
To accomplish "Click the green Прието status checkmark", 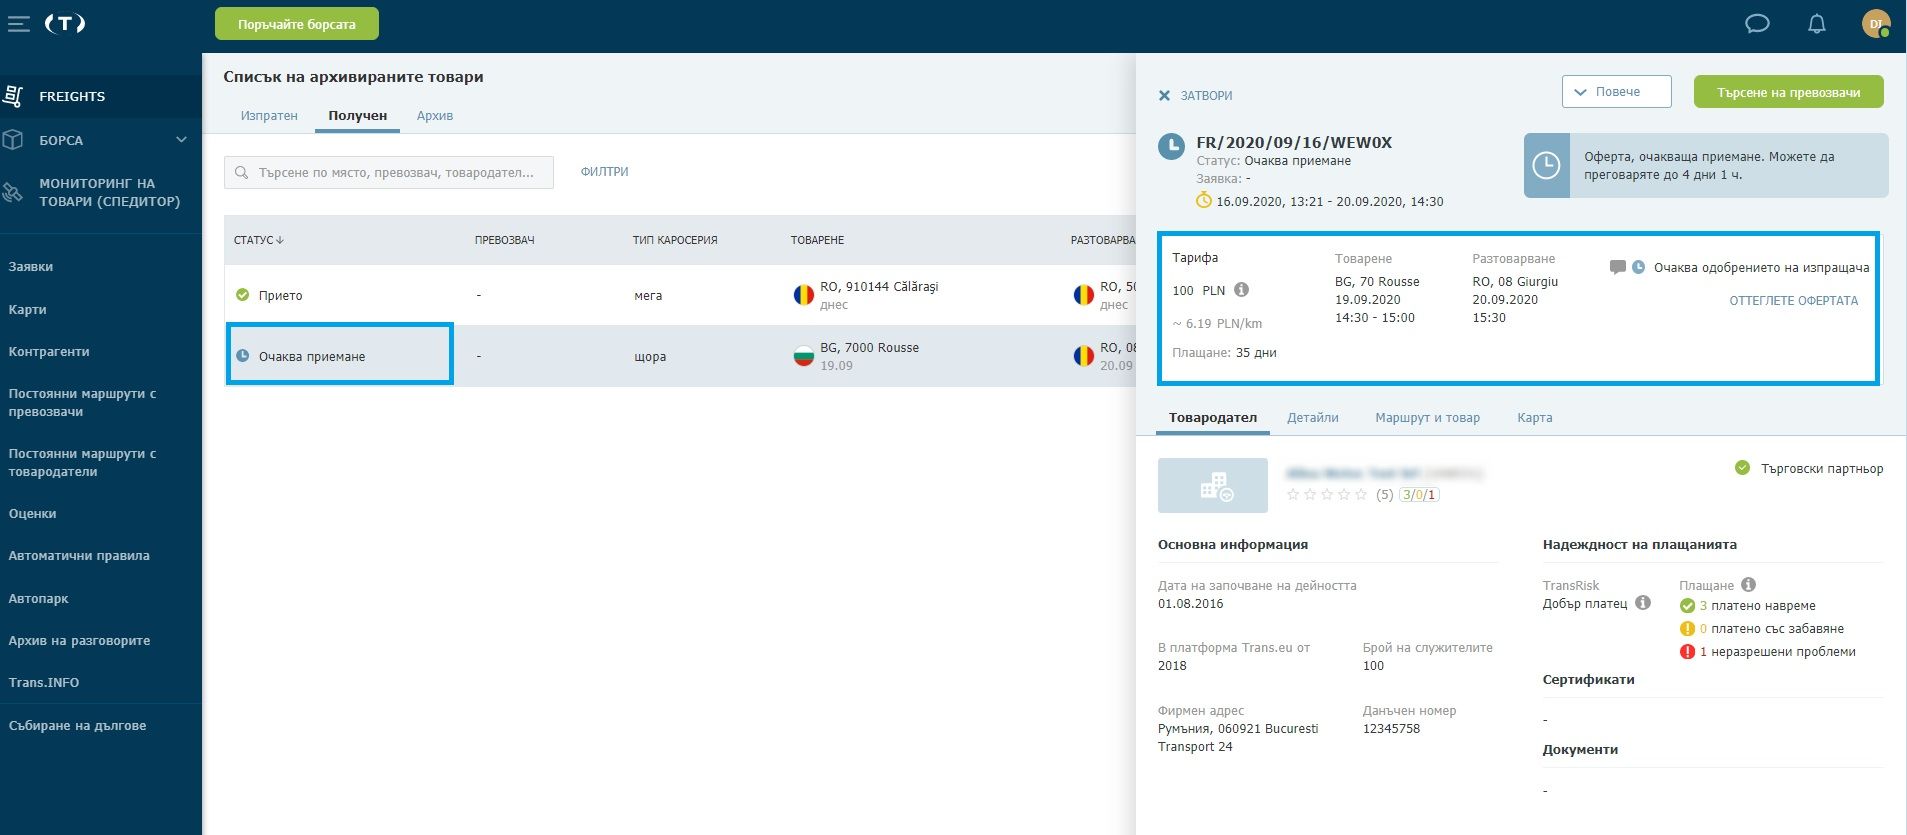I will [242, 295].
